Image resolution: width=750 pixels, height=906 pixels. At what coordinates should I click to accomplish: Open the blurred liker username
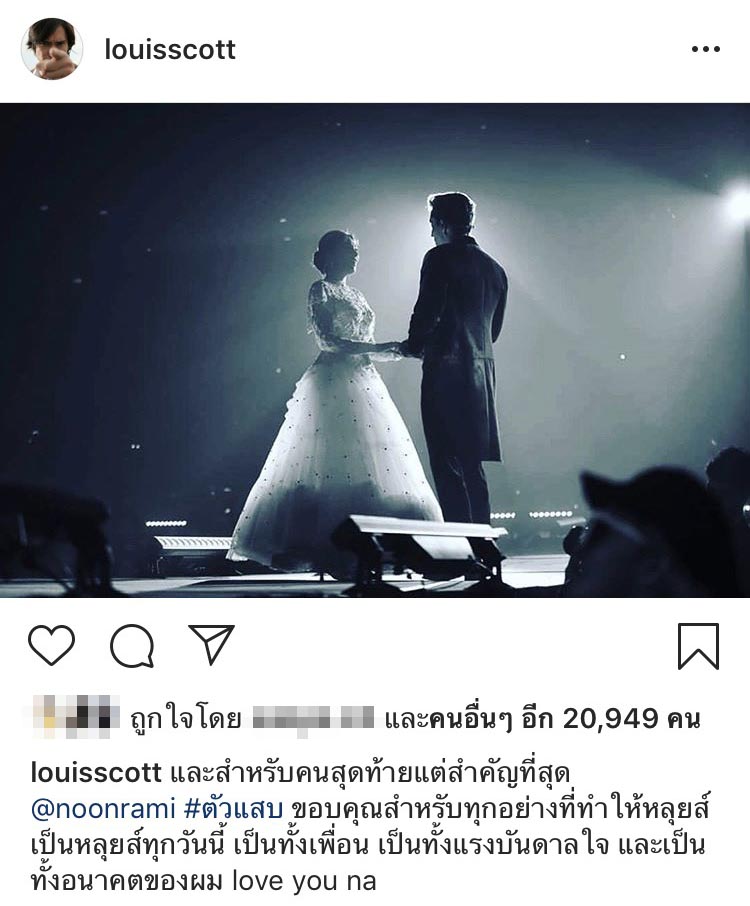(314, 719)
